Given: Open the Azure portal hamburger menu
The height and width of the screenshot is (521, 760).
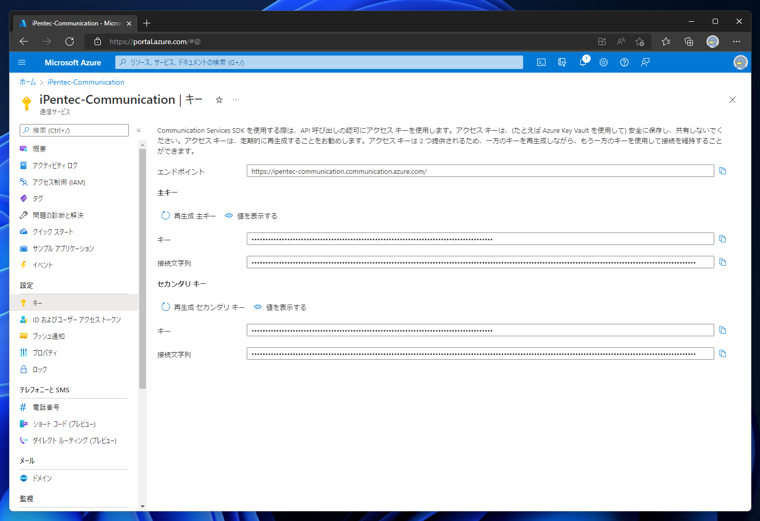Looking at the screenshot, I should tap(22, 63).
